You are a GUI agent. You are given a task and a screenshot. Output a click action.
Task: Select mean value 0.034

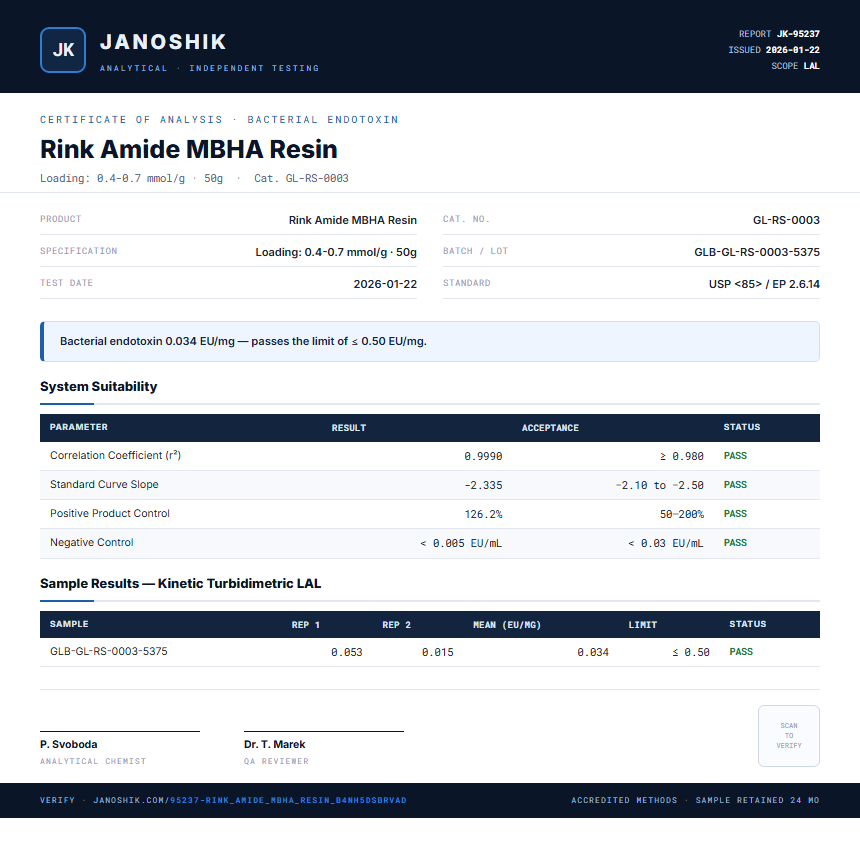(x=593, y=652)
